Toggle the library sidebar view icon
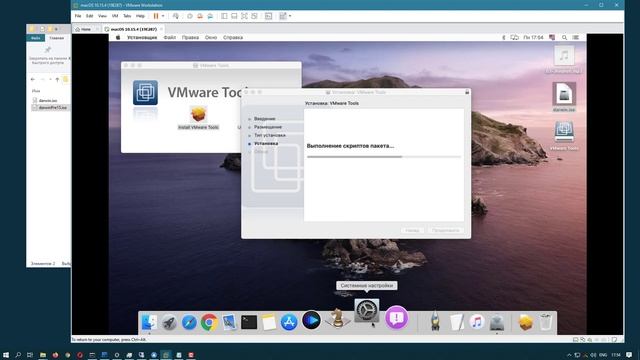Screen dimensions: 640x360 pos(224,16)
